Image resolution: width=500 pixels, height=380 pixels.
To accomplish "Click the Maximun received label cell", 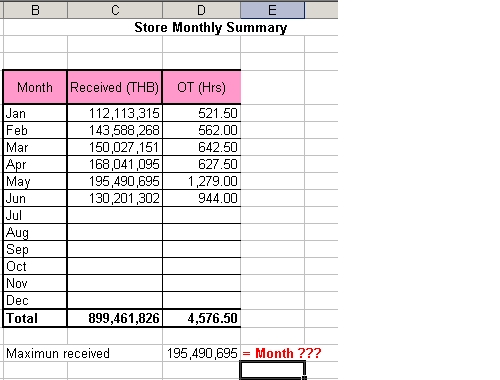I will pyautogui.click(x=58, y=353).
